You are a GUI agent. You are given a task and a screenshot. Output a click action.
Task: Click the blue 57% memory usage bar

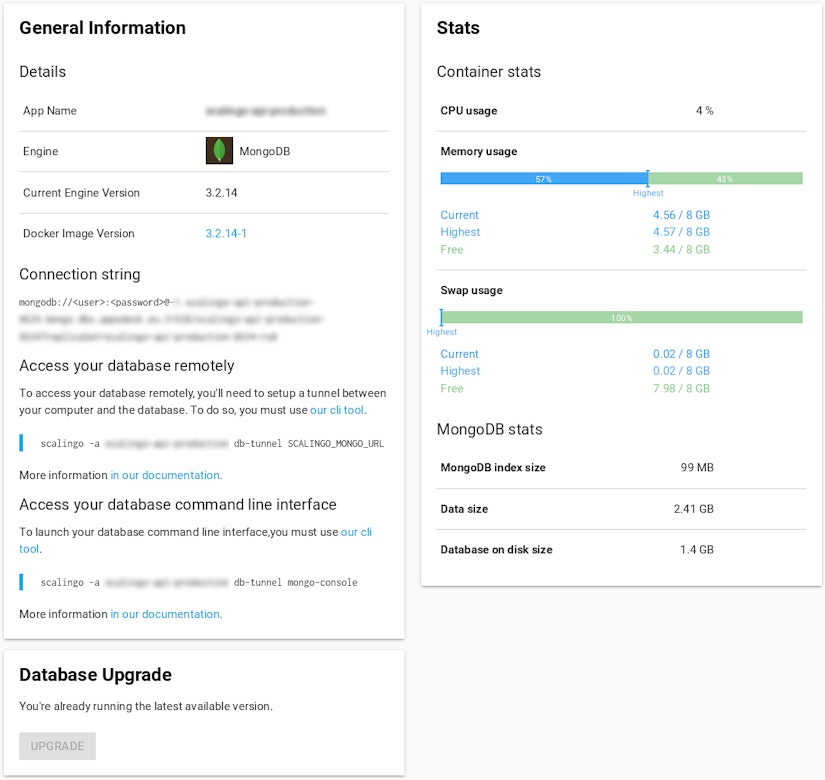pyautogui.click(x=544, y=178)
